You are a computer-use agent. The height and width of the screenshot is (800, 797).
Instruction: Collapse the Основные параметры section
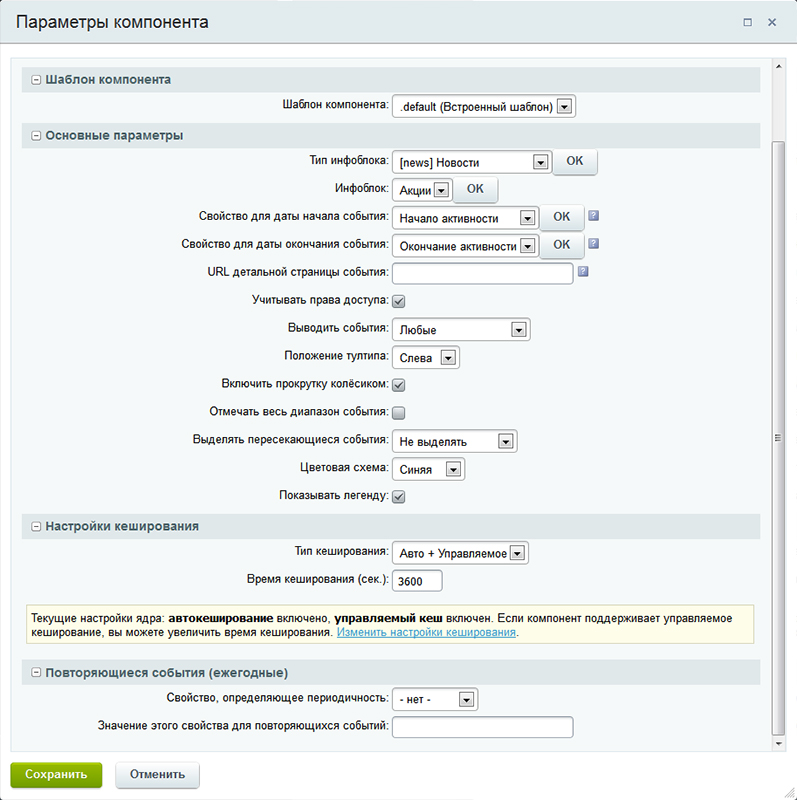click(x=36, y=135)
